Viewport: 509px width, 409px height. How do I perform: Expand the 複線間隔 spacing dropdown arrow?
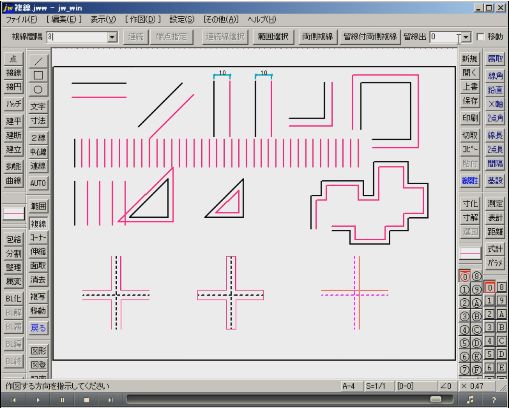[112, 37]
